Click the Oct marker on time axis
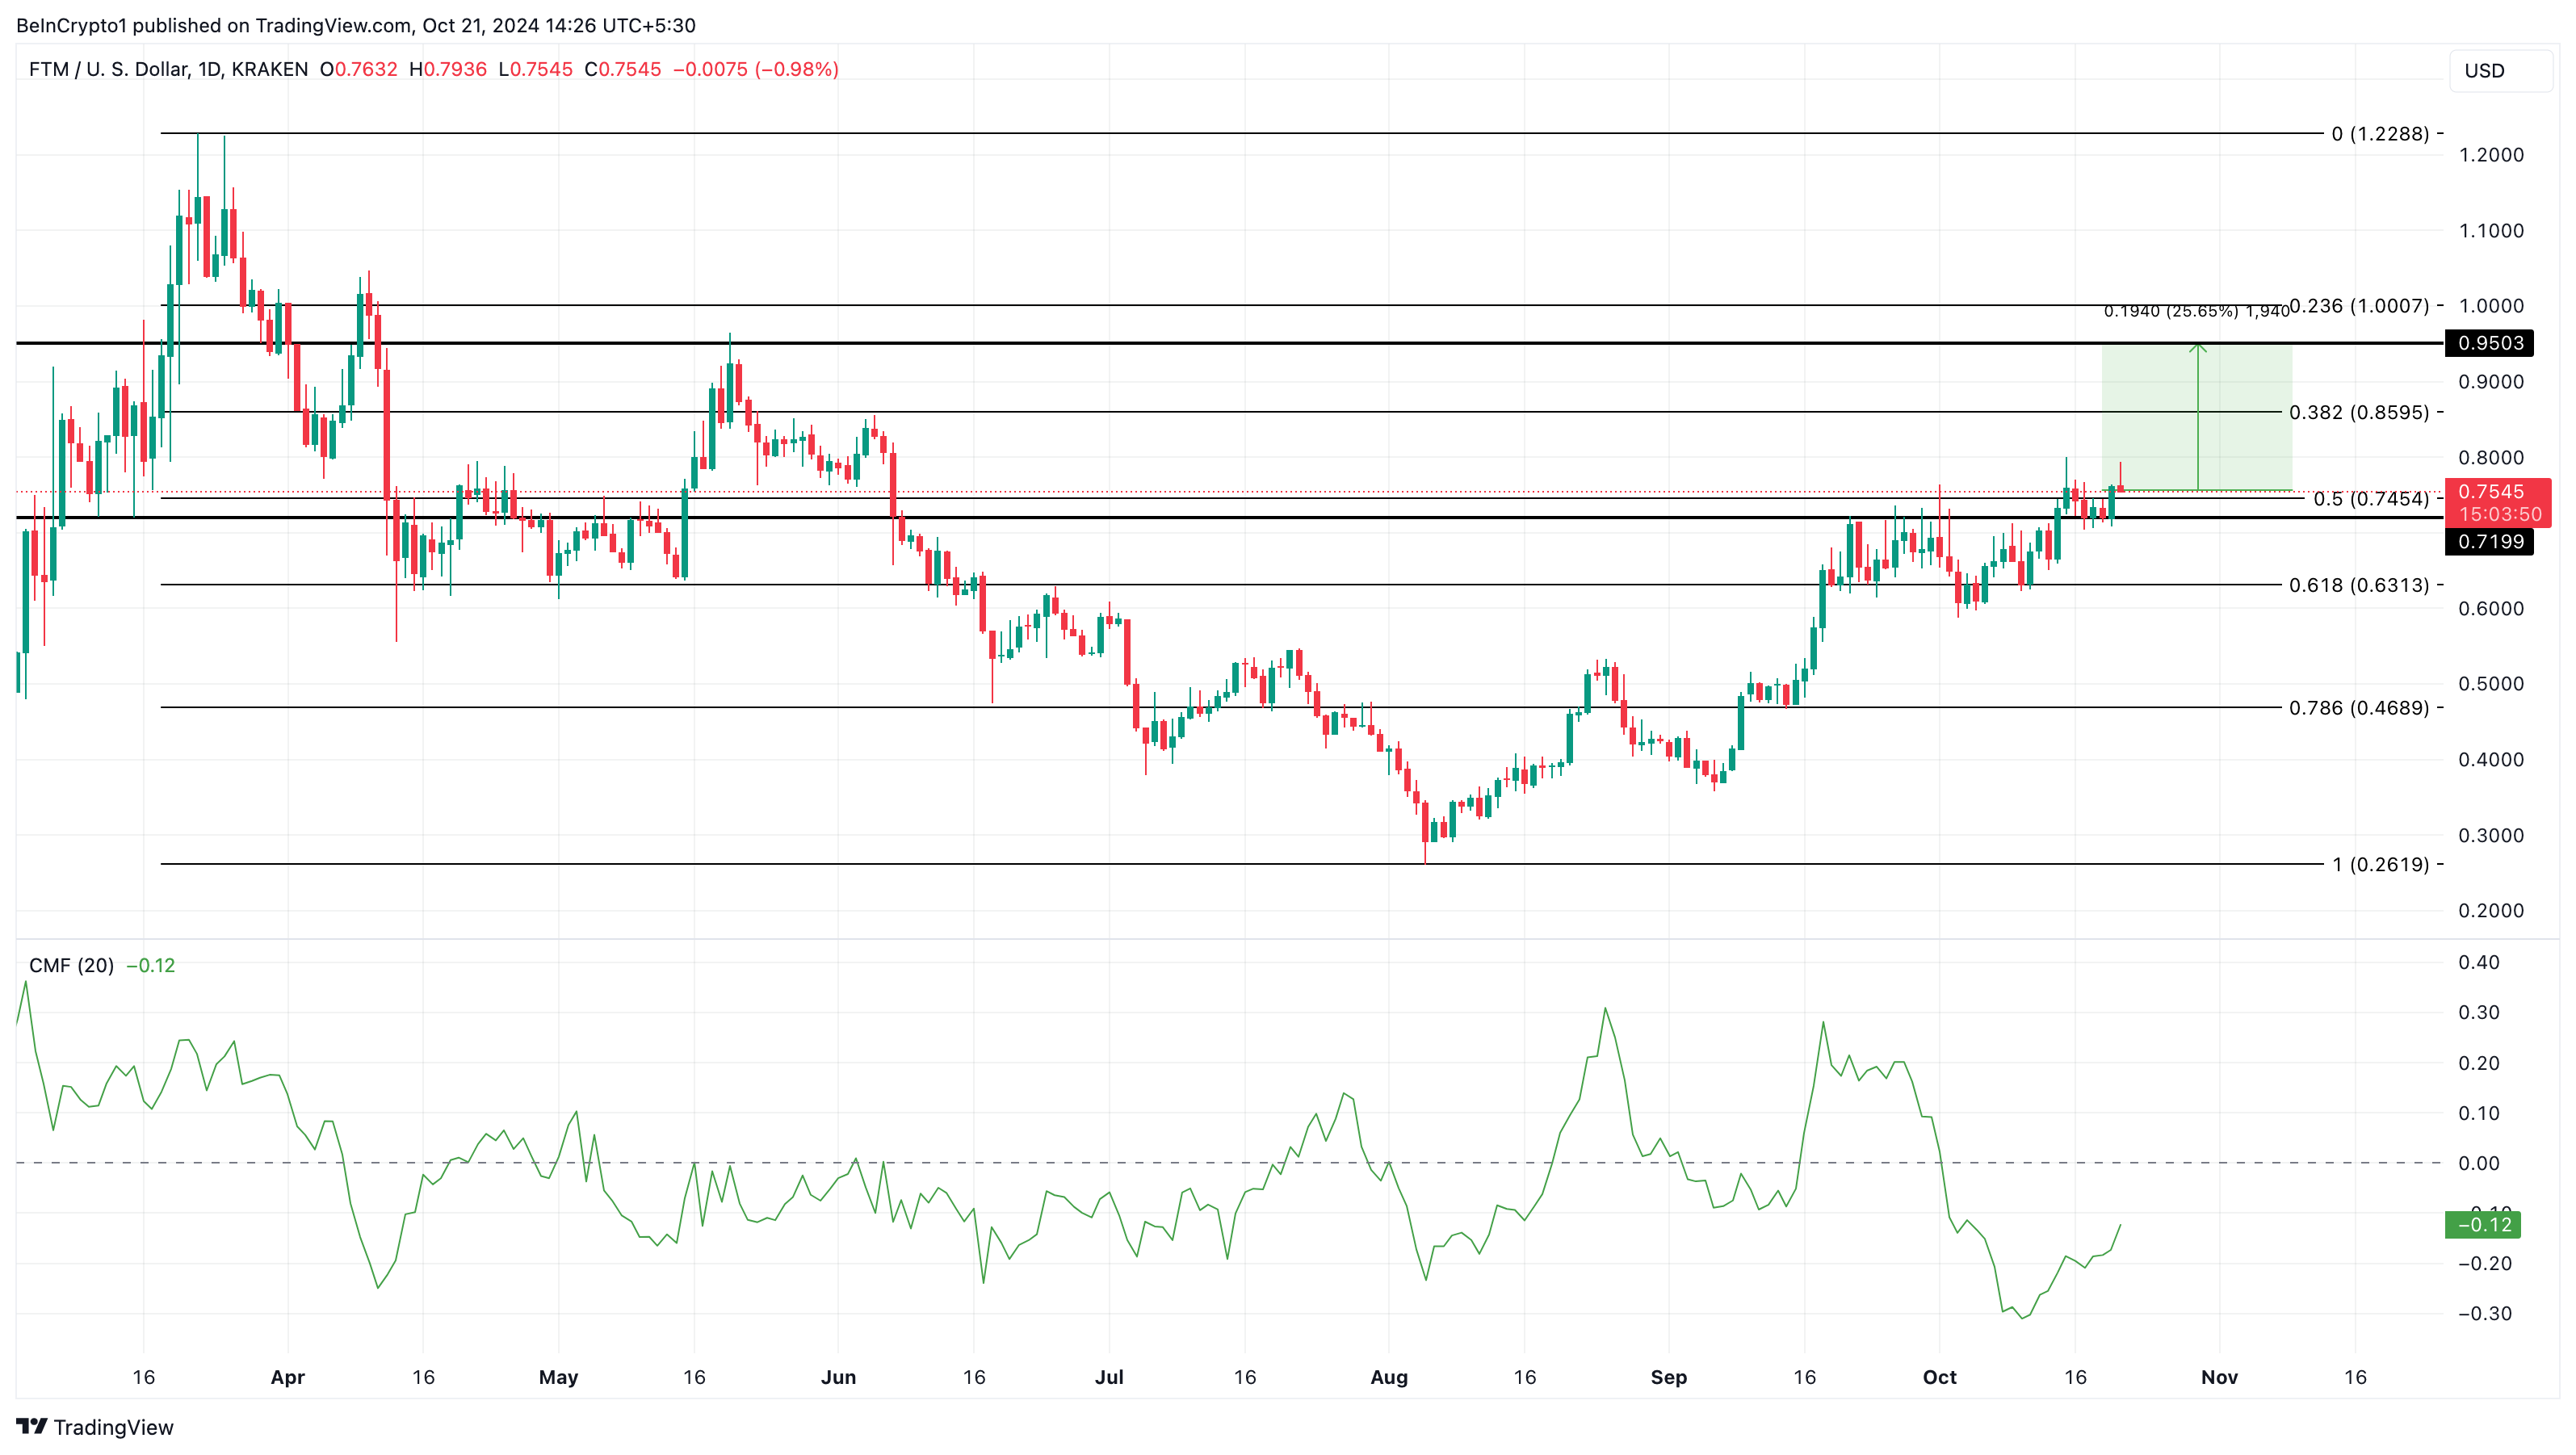Screen dimensions: 2576x1455 coord(1939,1377)
